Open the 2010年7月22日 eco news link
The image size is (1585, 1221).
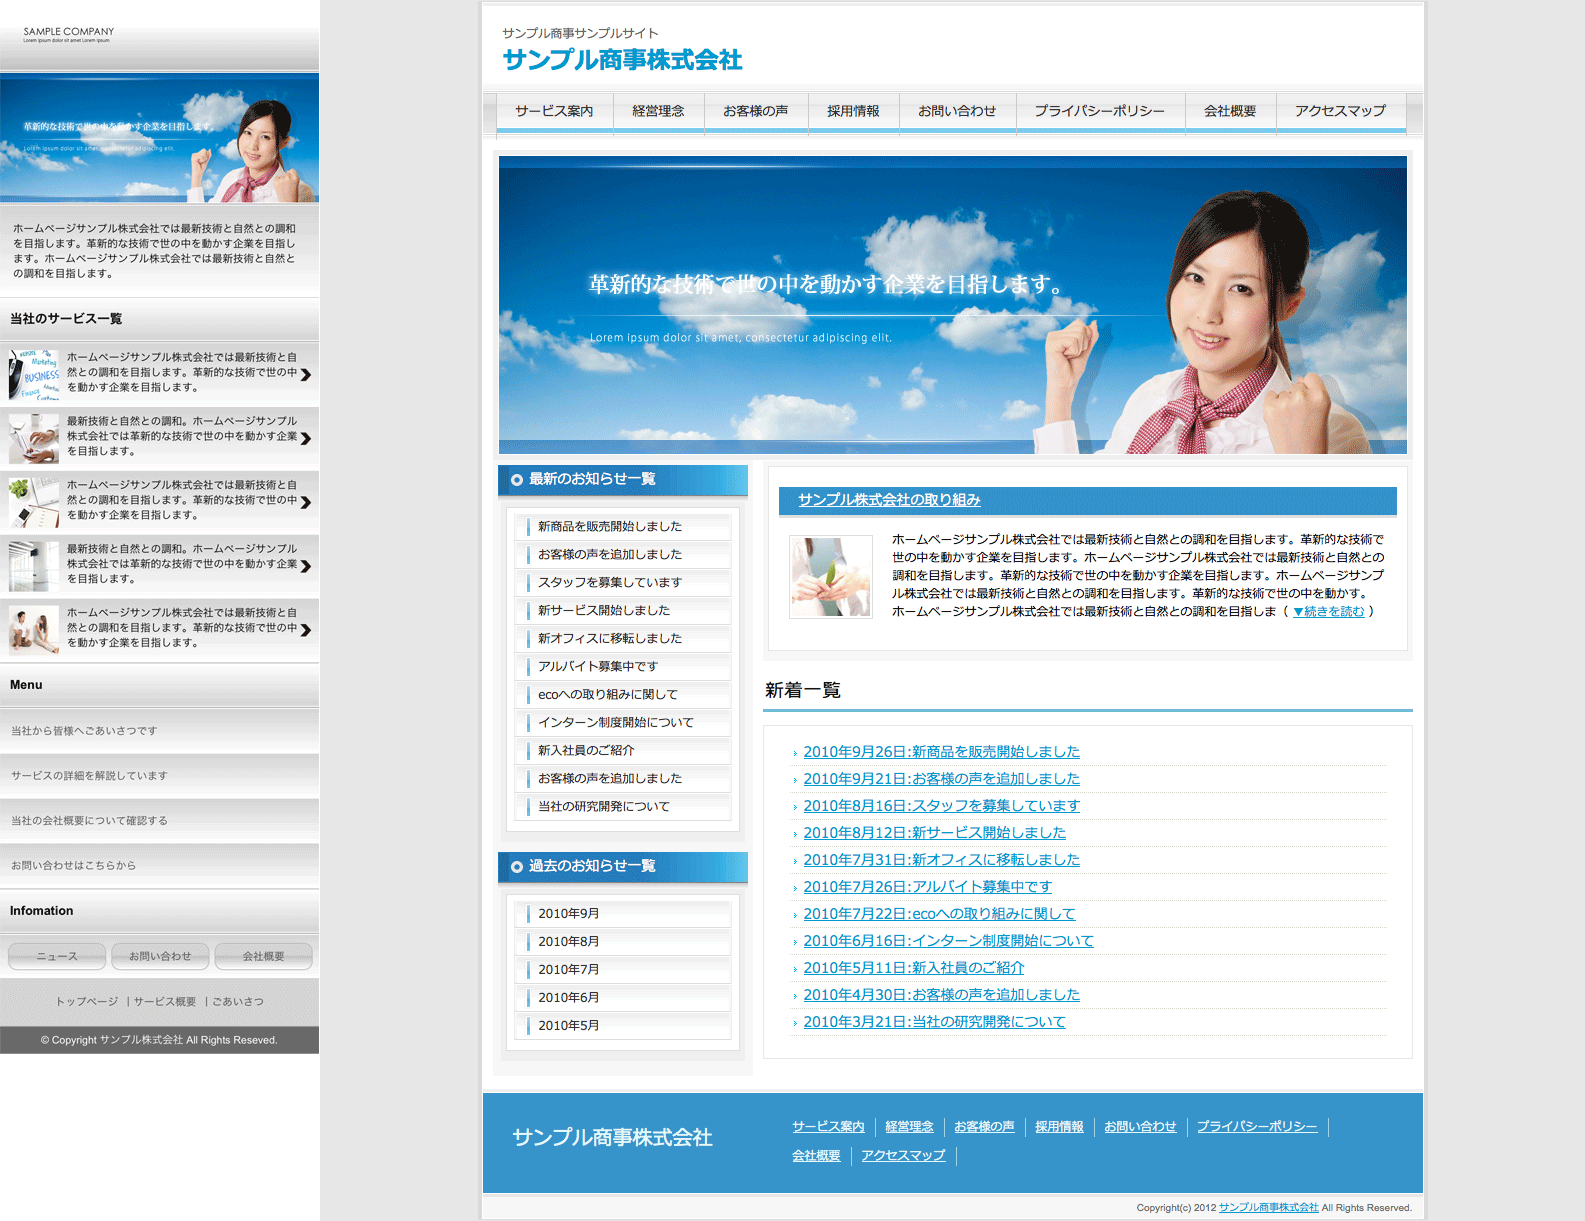click(939, 914)
